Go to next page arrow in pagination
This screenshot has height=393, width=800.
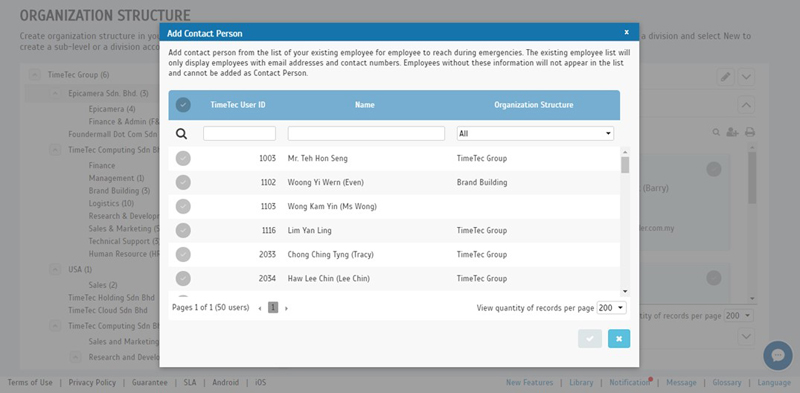tap(286, 308)
